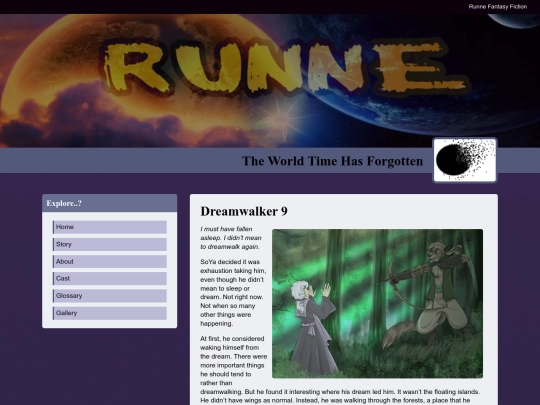Click the Dreamwalker 9 title
This screenshot has width=540, height=405.
(x=244, y=211)
